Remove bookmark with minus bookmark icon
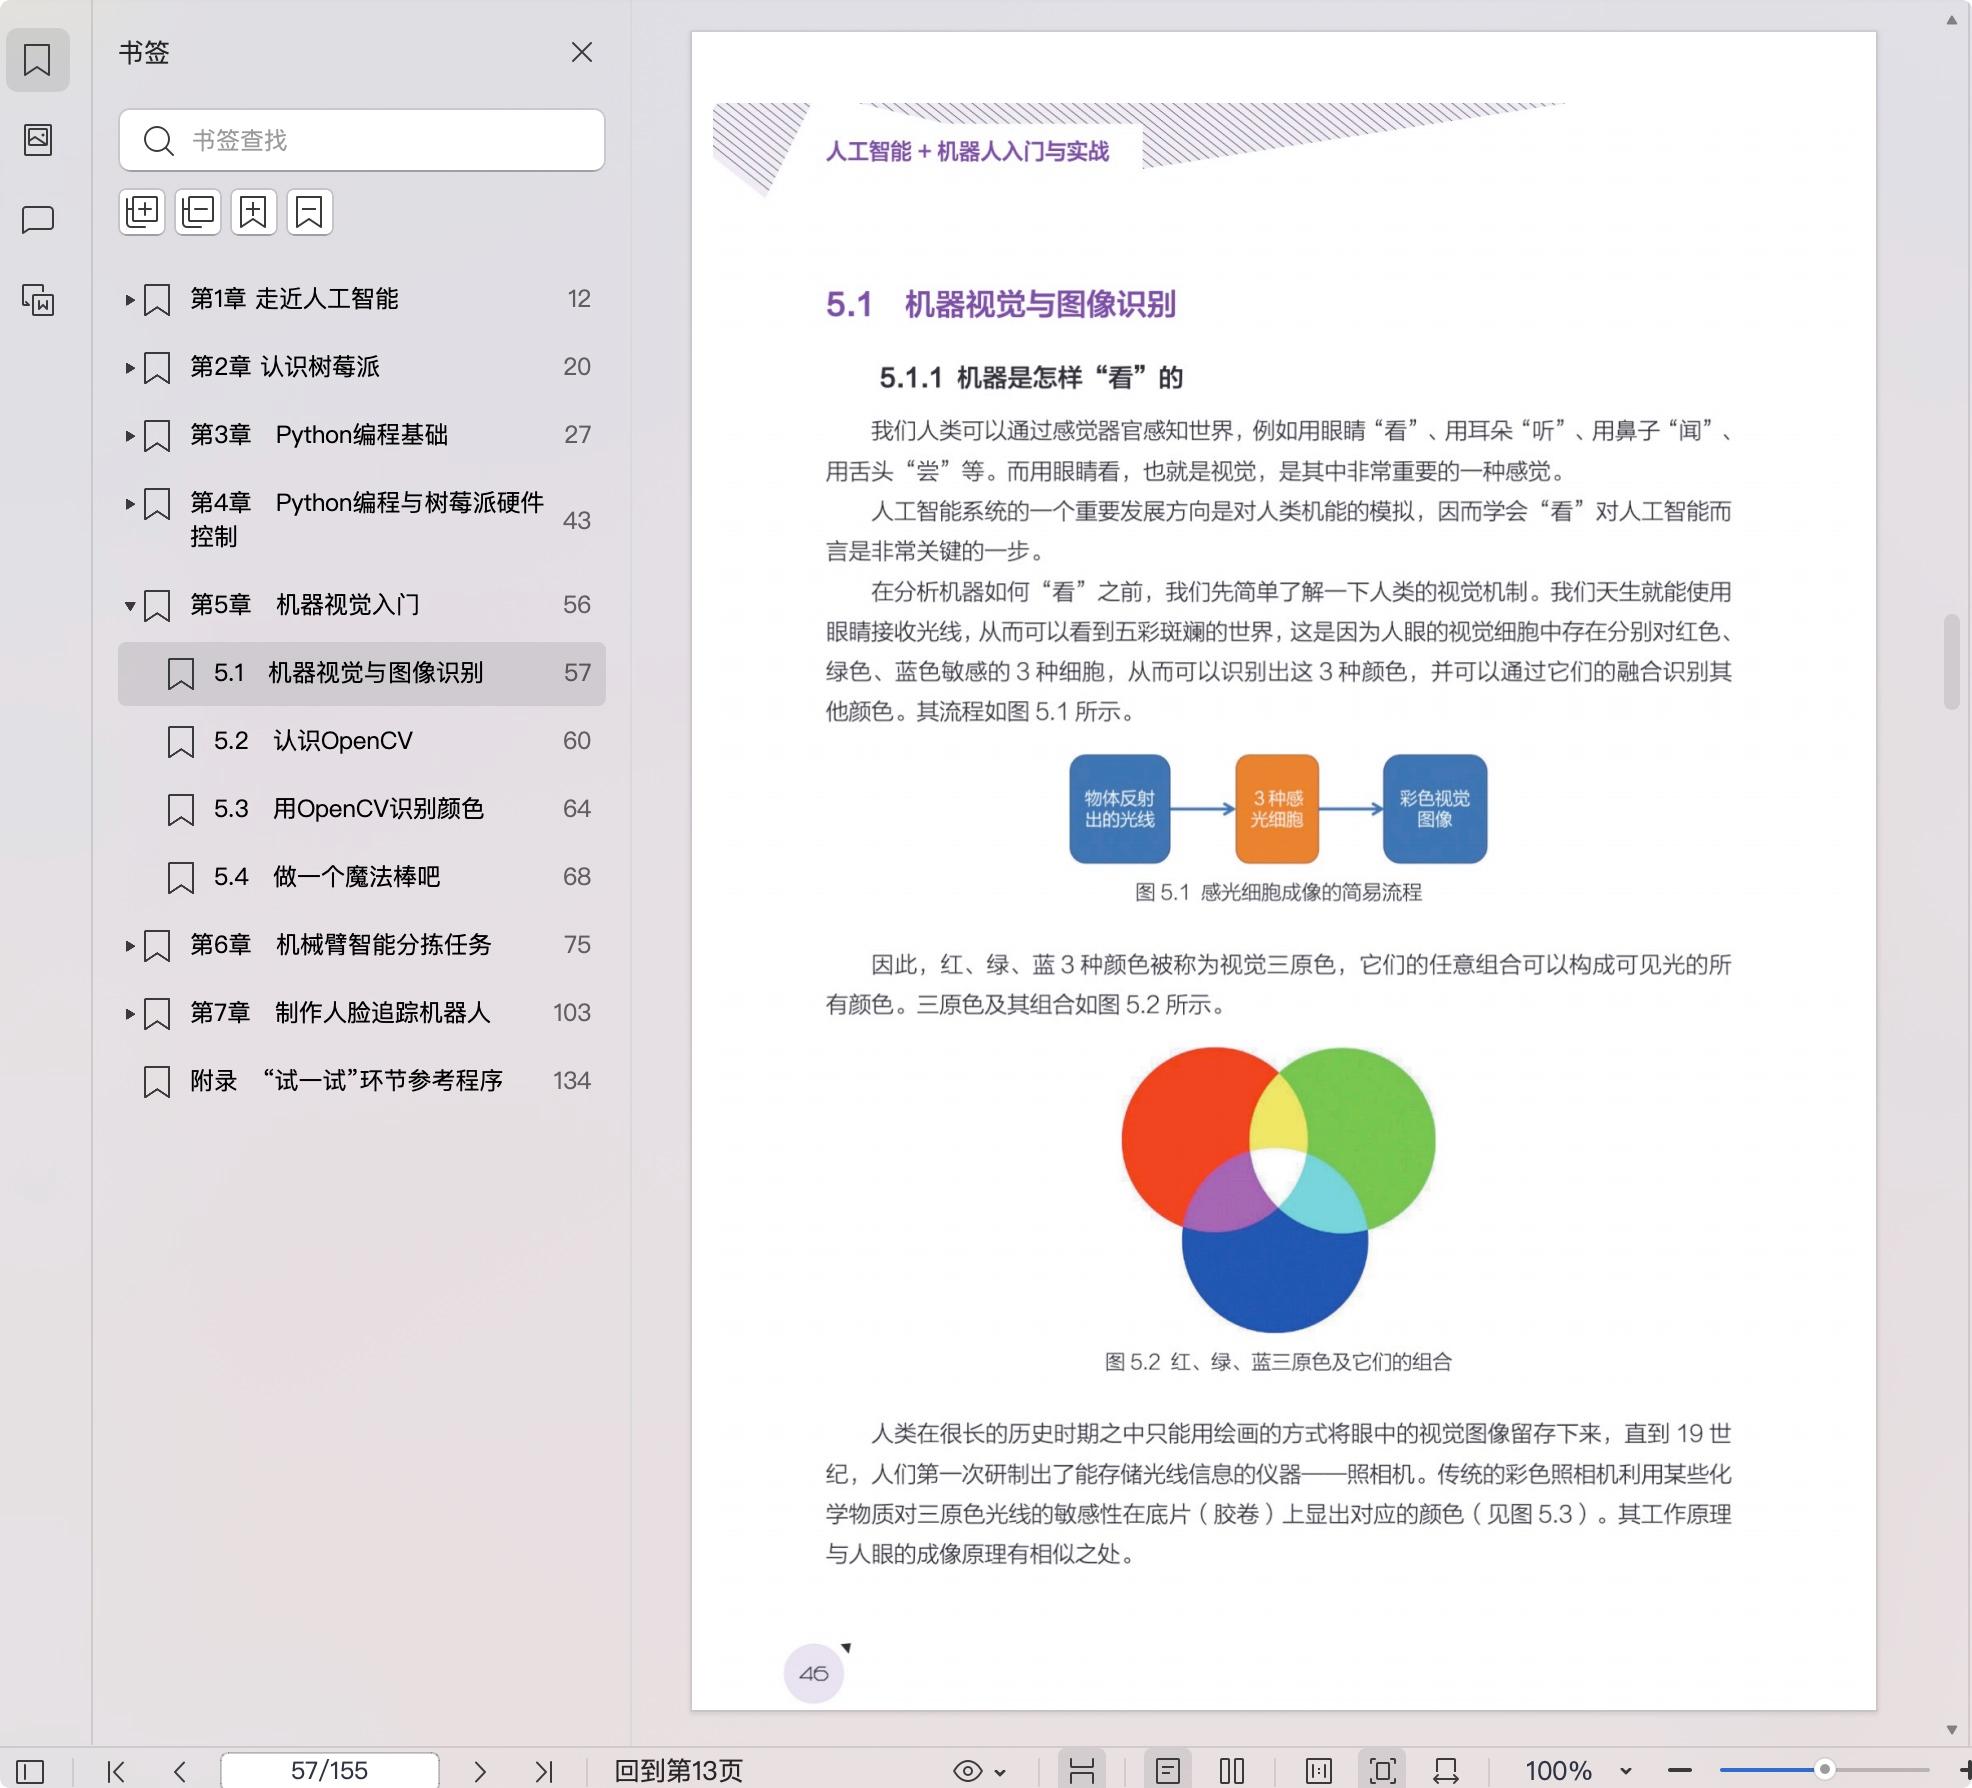Image resolution: width=1972 pixels, height=1788 pixels. (310, 212)
